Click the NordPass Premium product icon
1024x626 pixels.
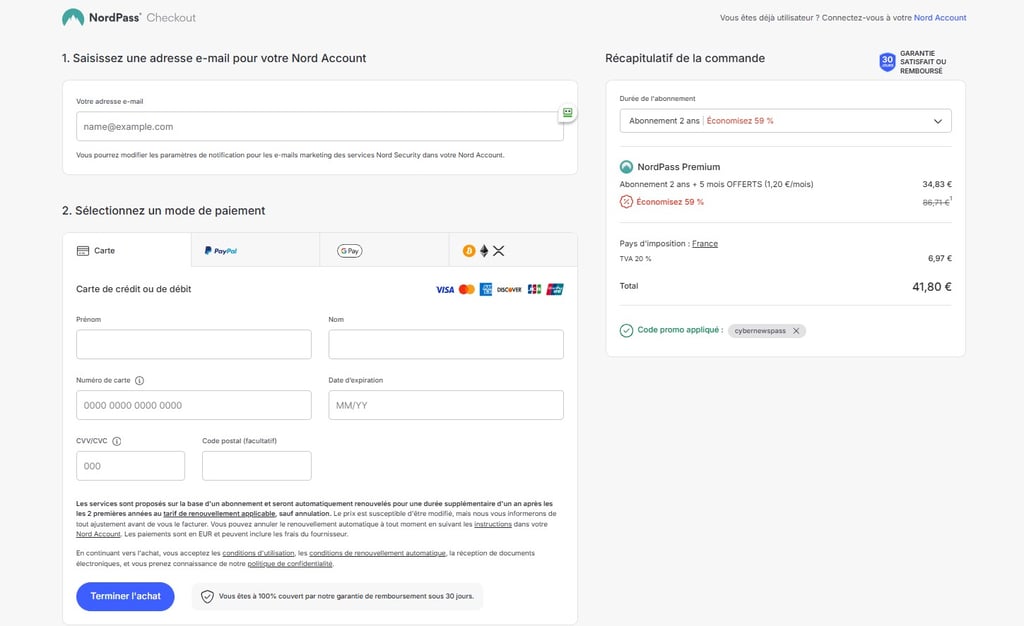626,166
